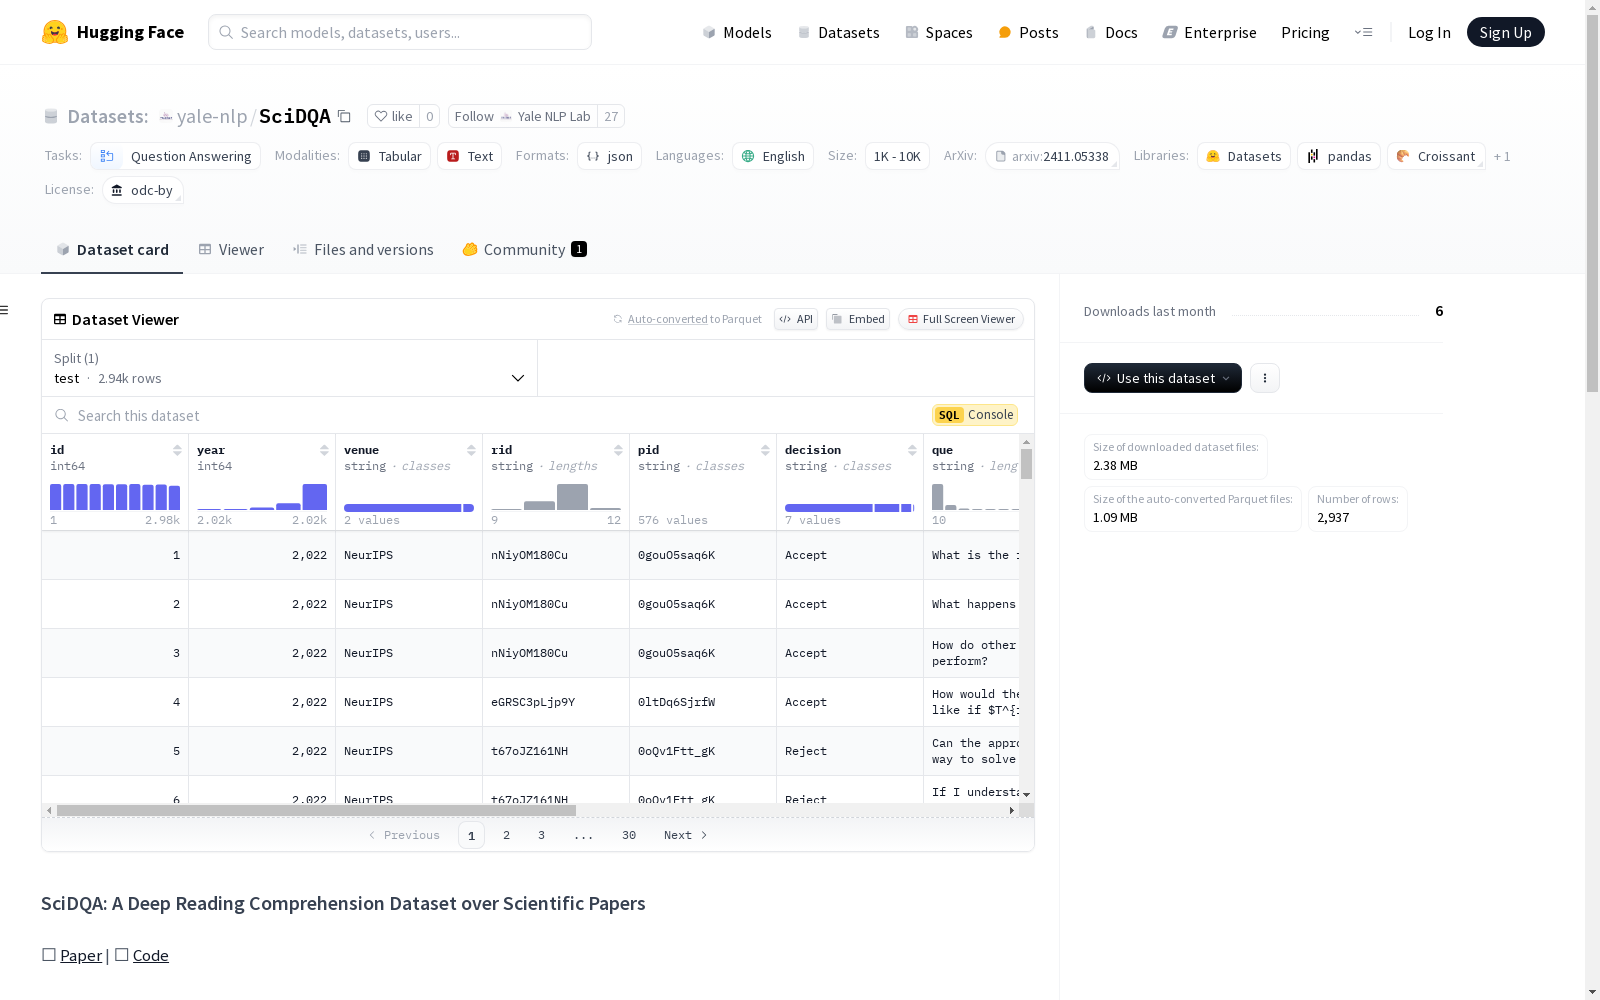Open Enterprise in the top navigation
The image size is (1600, 1000).
tap(1209, 32)
